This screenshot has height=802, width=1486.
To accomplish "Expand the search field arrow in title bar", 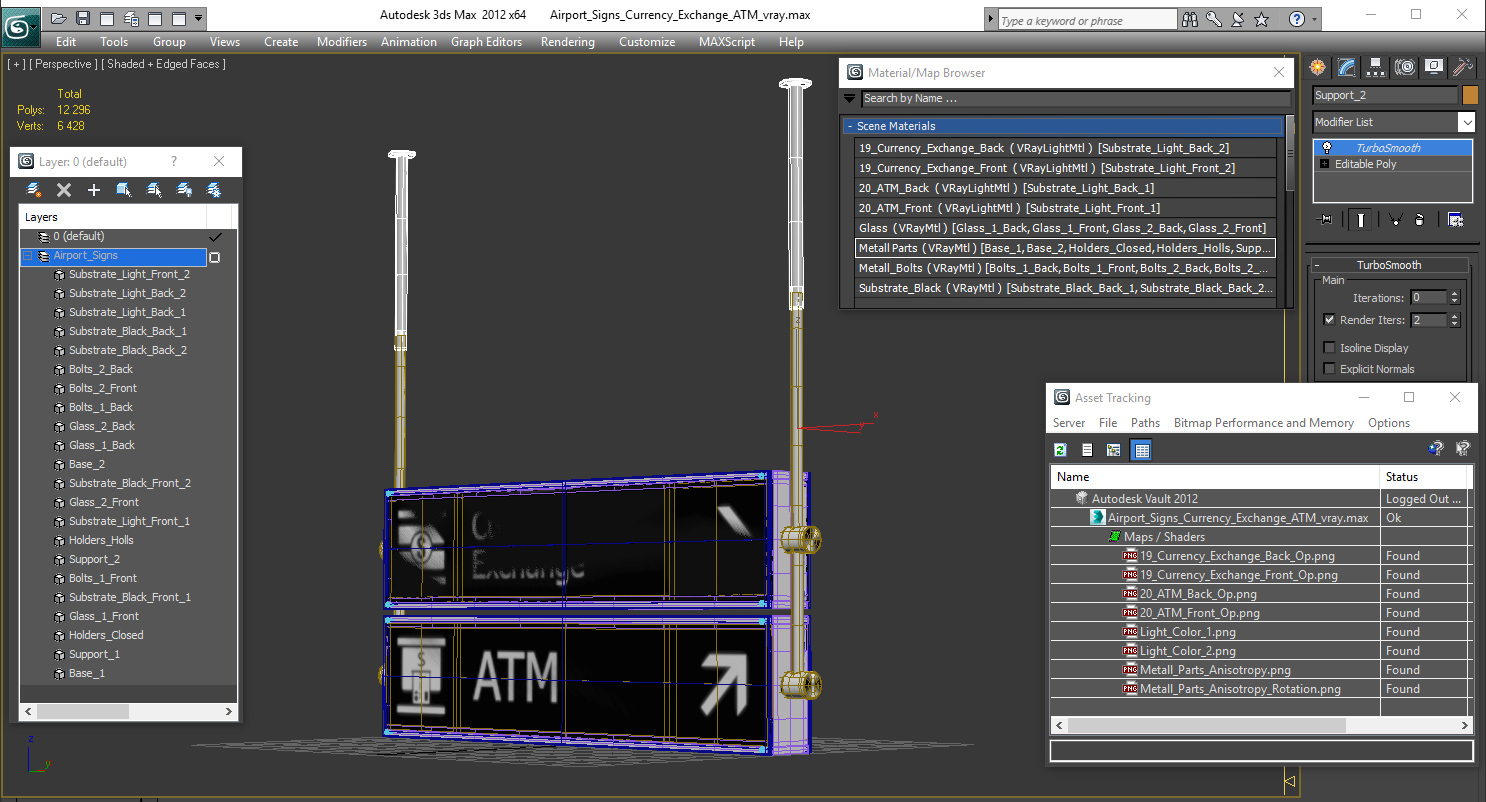I will click(x=990, y=20).
